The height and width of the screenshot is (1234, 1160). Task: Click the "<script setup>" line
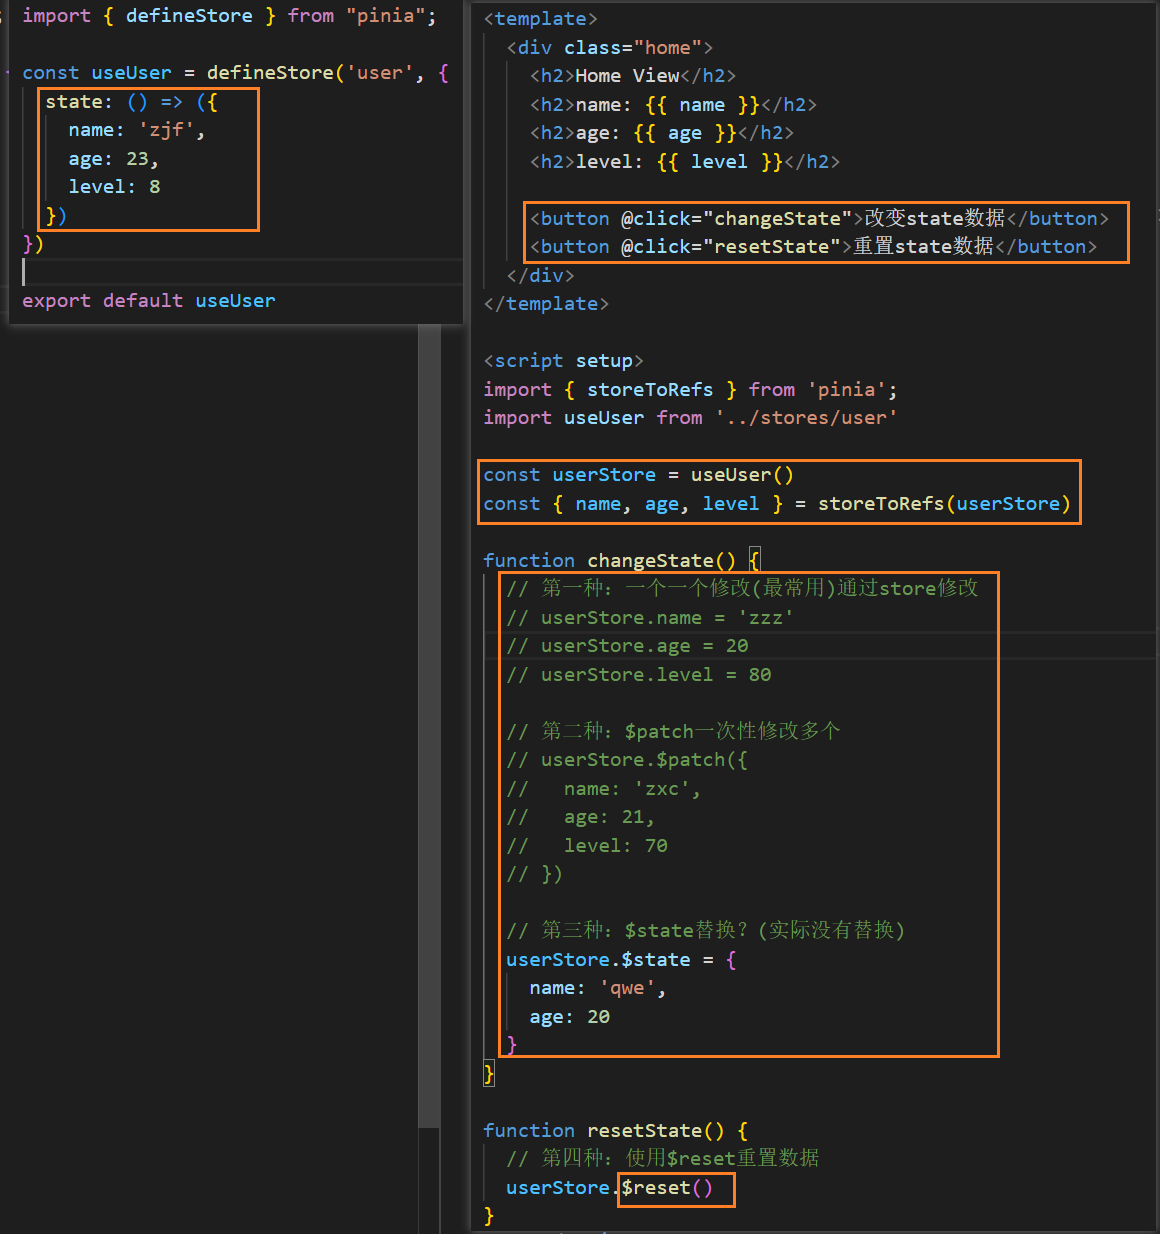[564, 361]
